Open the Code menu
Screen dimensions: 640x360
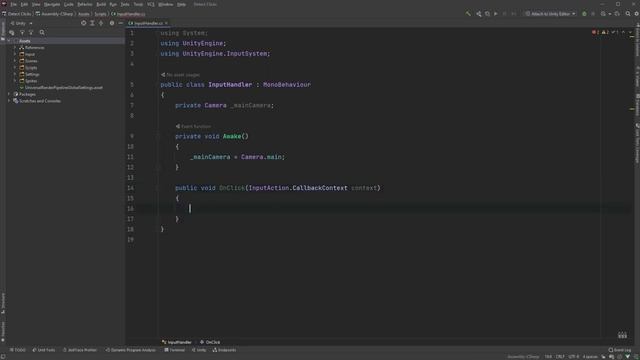(69, 4)
